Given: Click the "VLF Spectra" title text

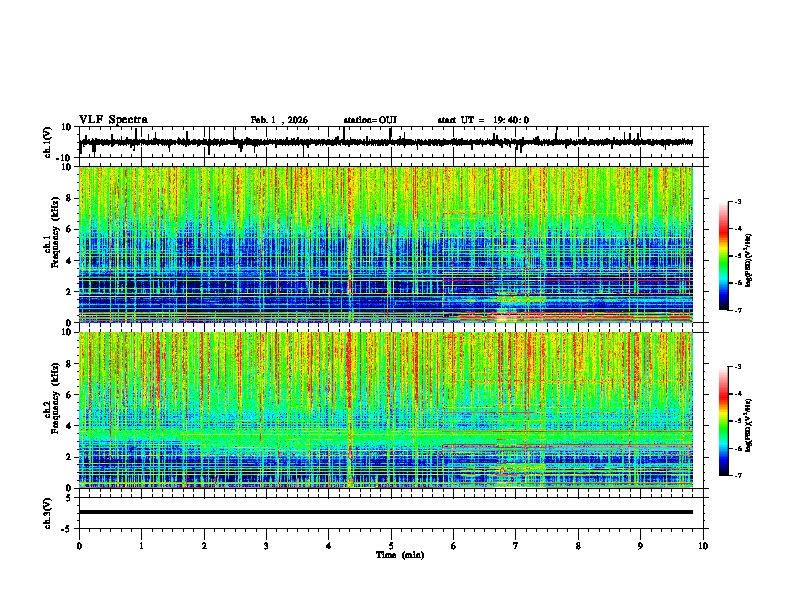Looking at the screenshot, I should pyautogui.click(x=113, y=120).
